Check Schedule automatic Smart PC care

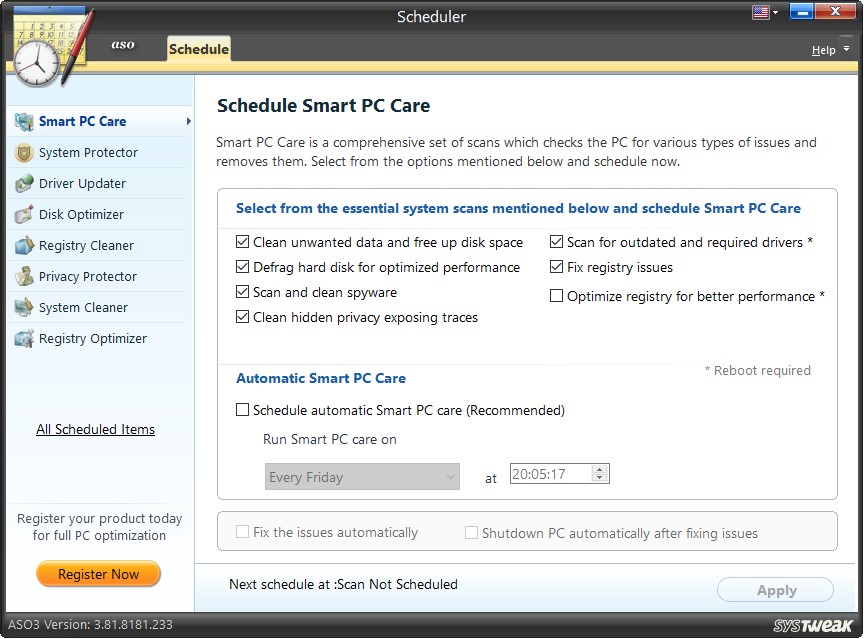[x=242, y=410]
